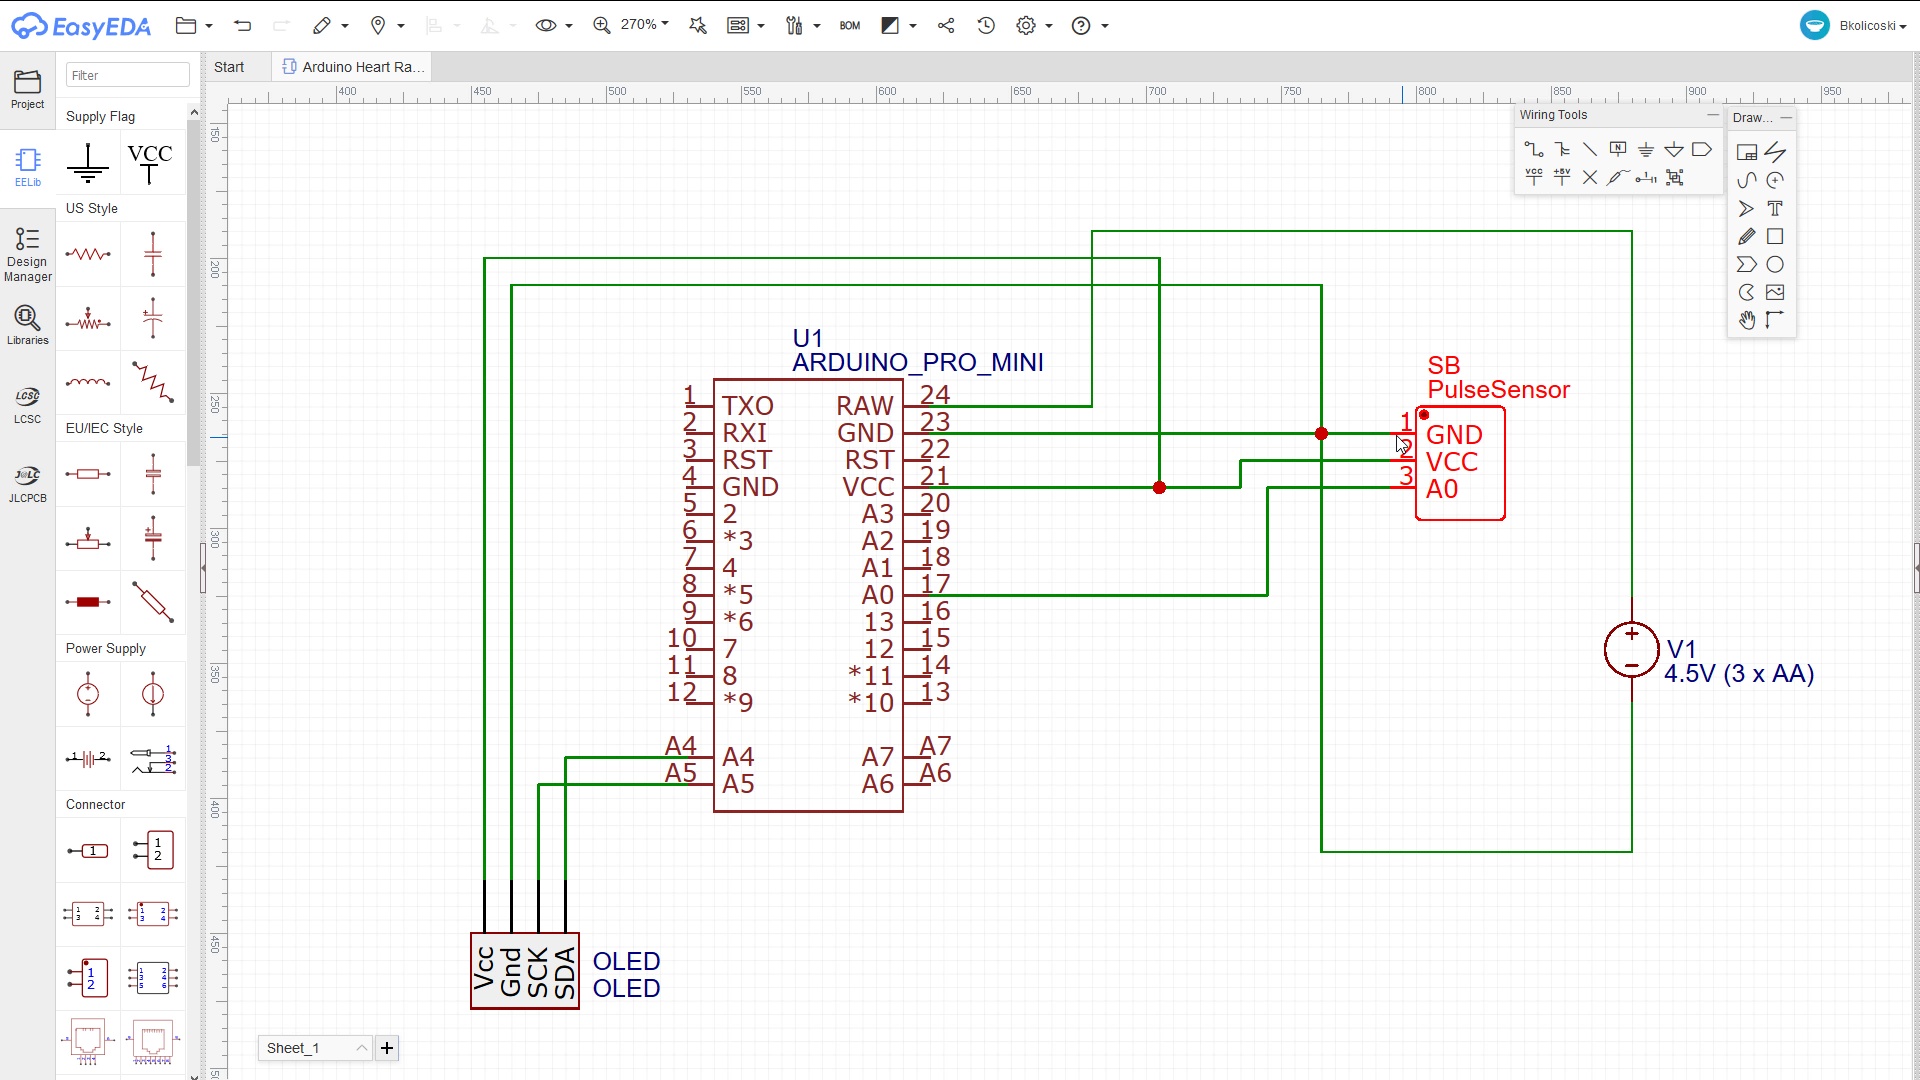The image size is (1920, 1080).
Task: Select the Ellipse drawing tool
Action: (1775, 264)
